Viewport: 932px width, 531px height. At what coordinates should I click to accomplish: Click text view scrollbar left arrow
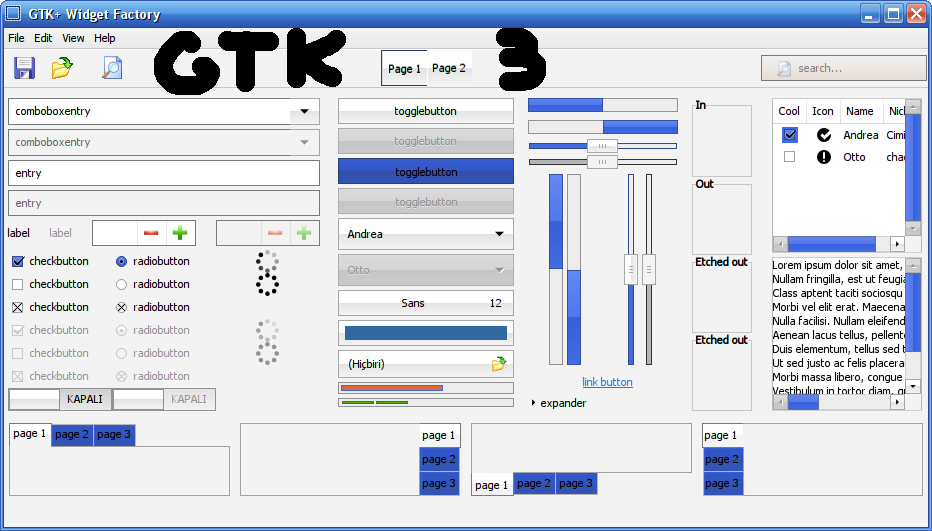click(780, 403)
